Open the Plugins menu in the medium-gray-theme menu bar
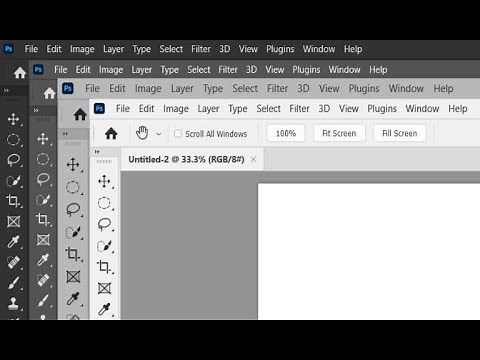480x360 pixels. (x=364, y=89)
